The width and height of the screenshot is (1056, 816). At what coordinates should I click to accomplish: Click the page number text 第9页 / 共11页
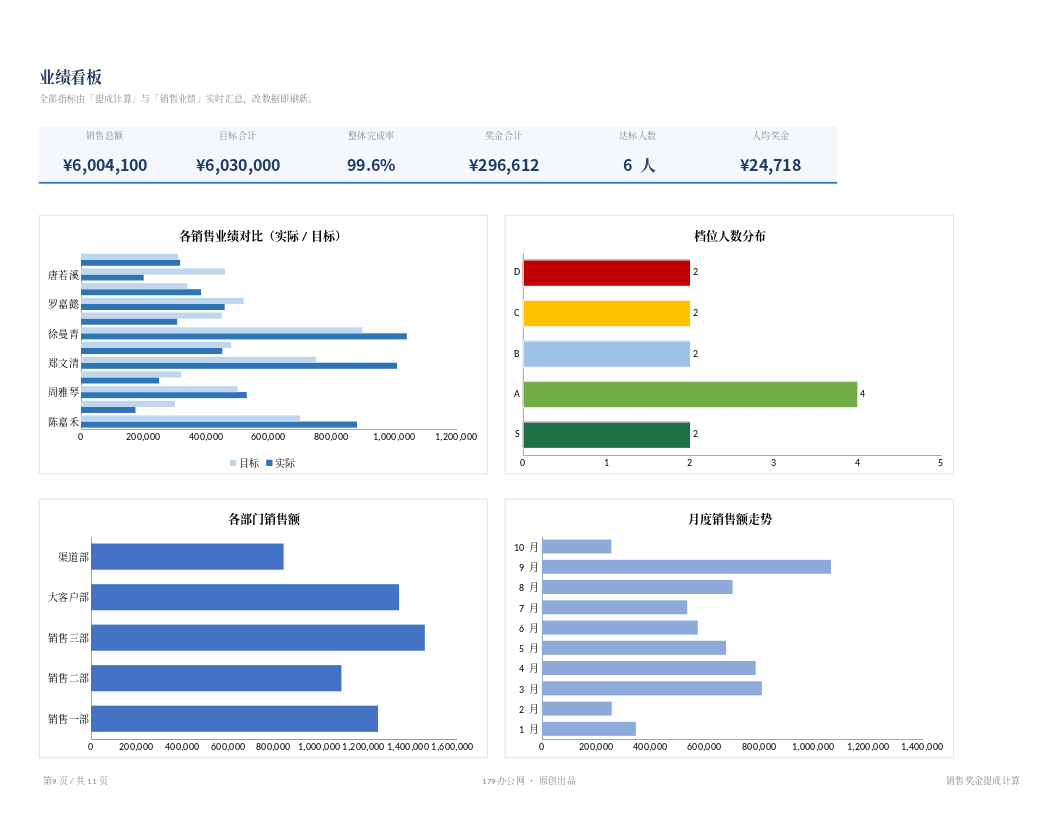point(75,780)
